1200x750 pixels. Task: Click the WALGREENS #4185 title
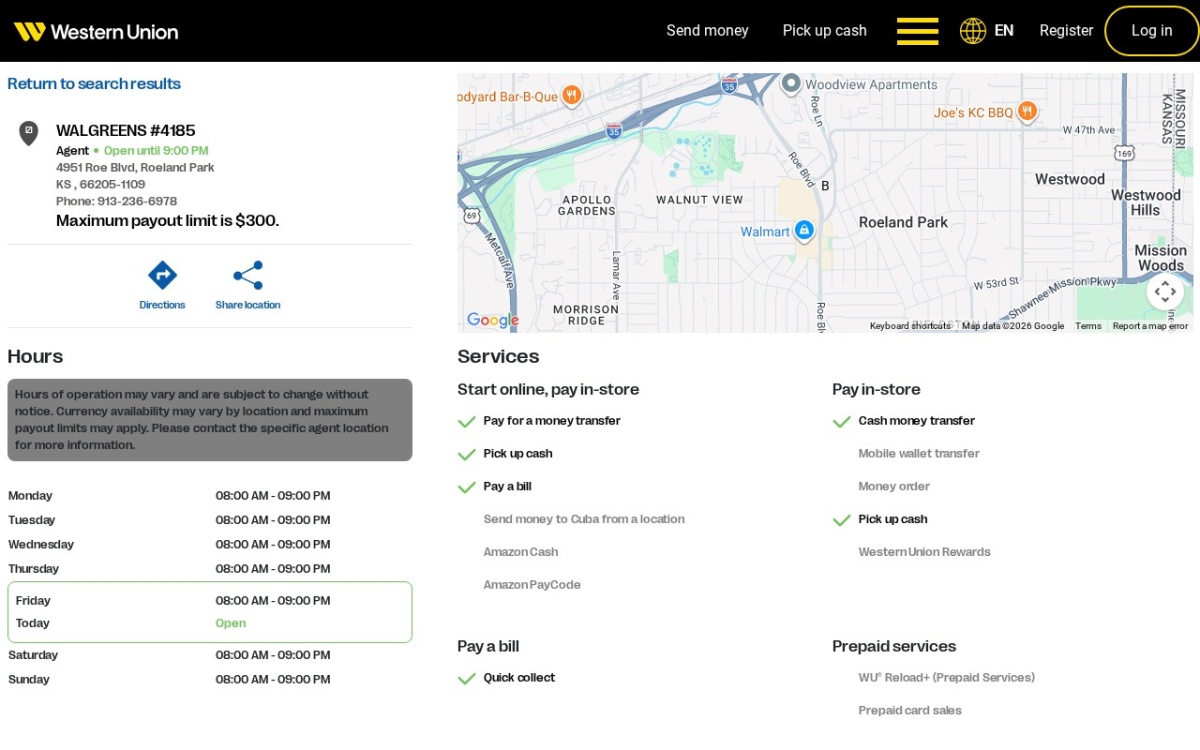(126, 130)
